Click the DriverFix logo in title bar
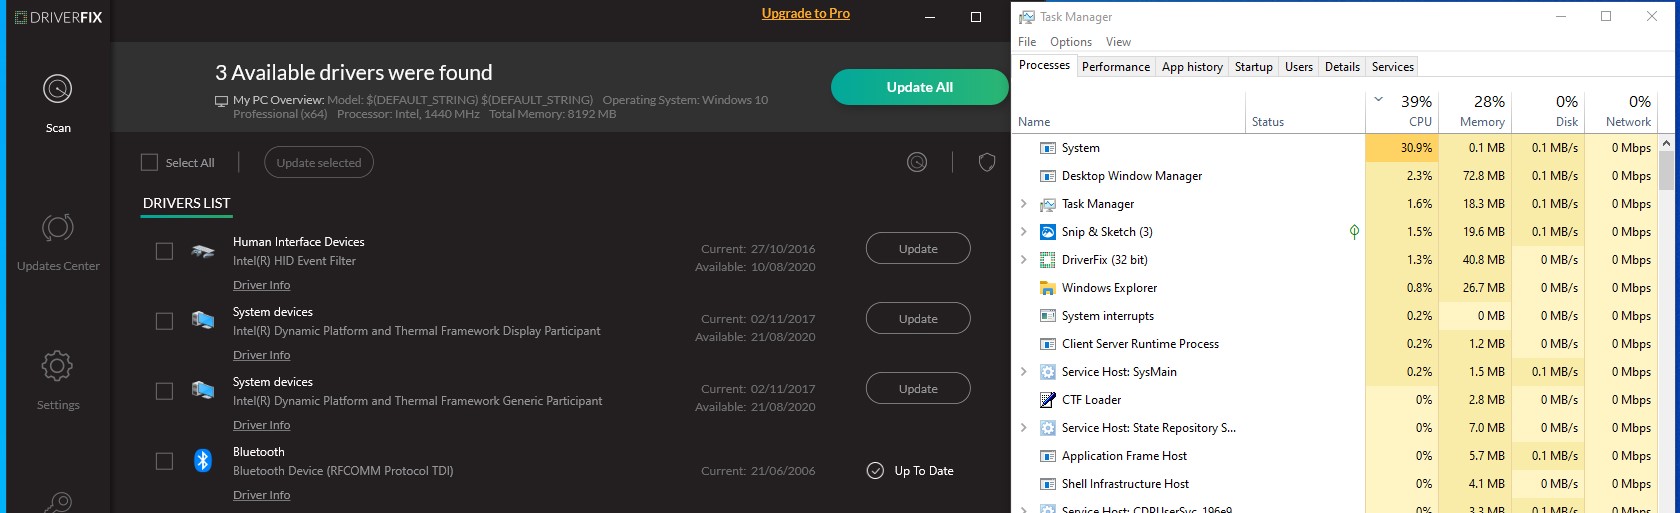 coord(59,17)
